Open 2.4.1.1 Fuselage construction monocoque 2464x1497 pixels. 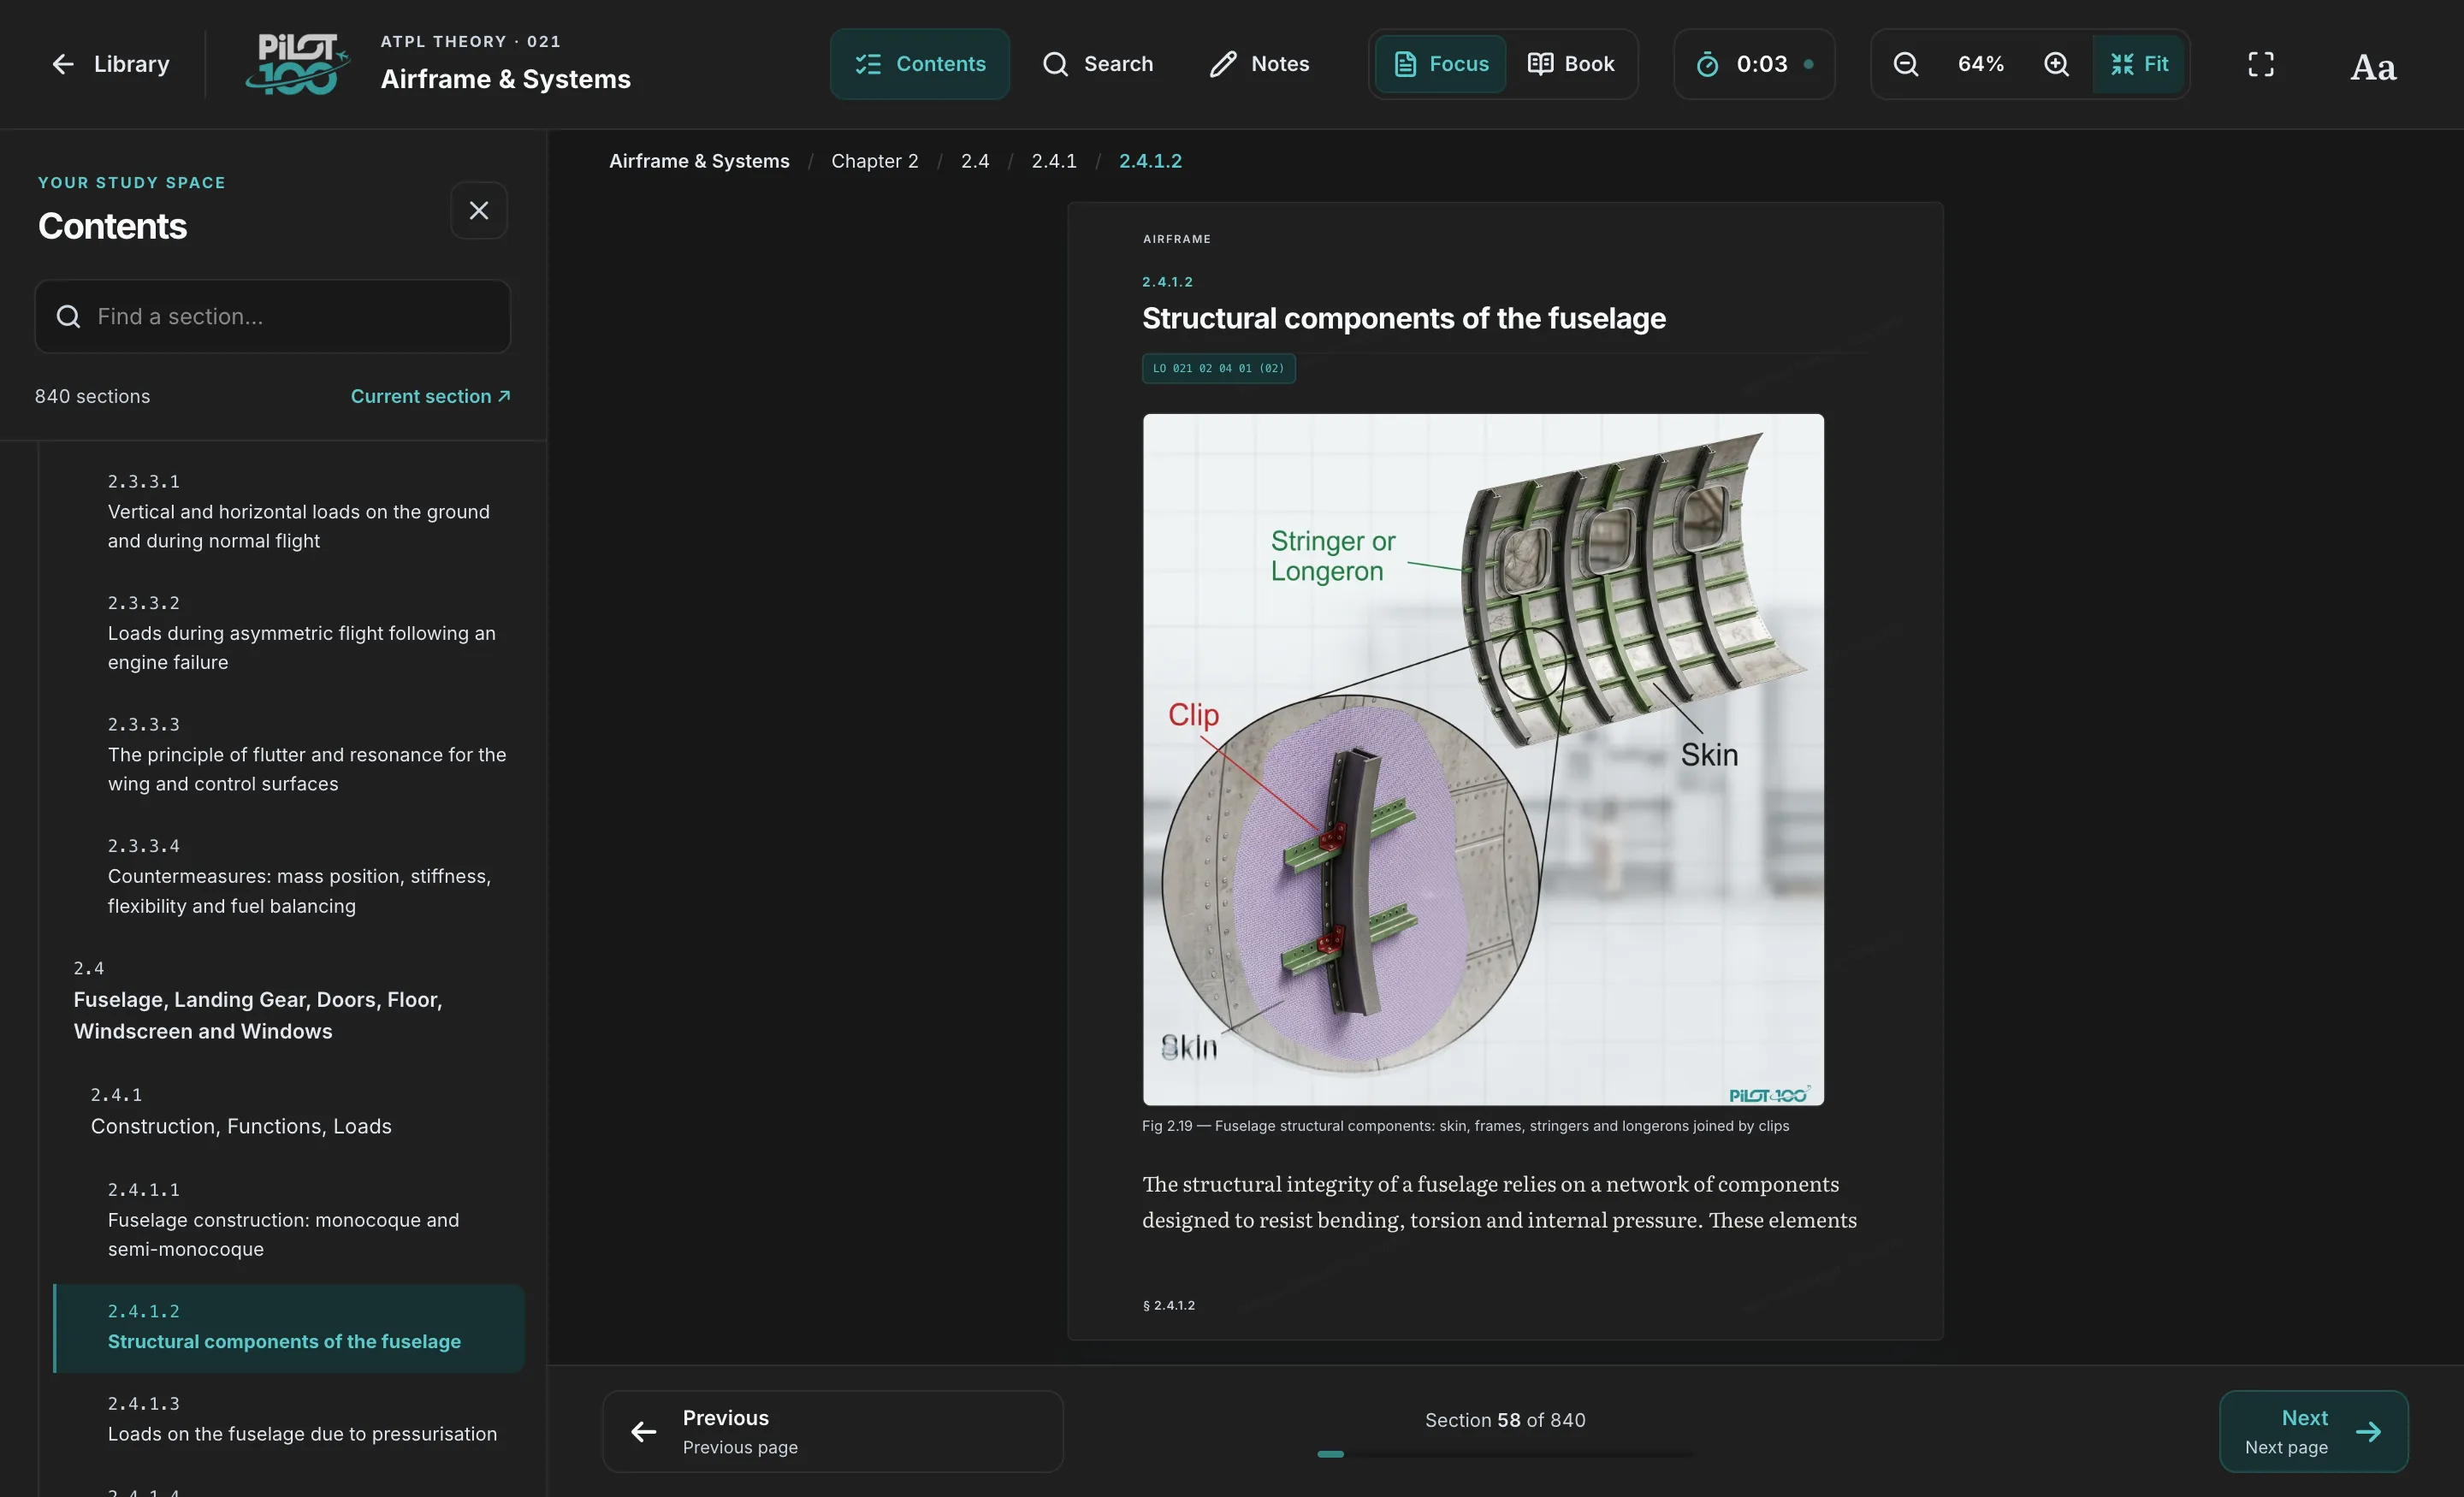[290, 1219]
